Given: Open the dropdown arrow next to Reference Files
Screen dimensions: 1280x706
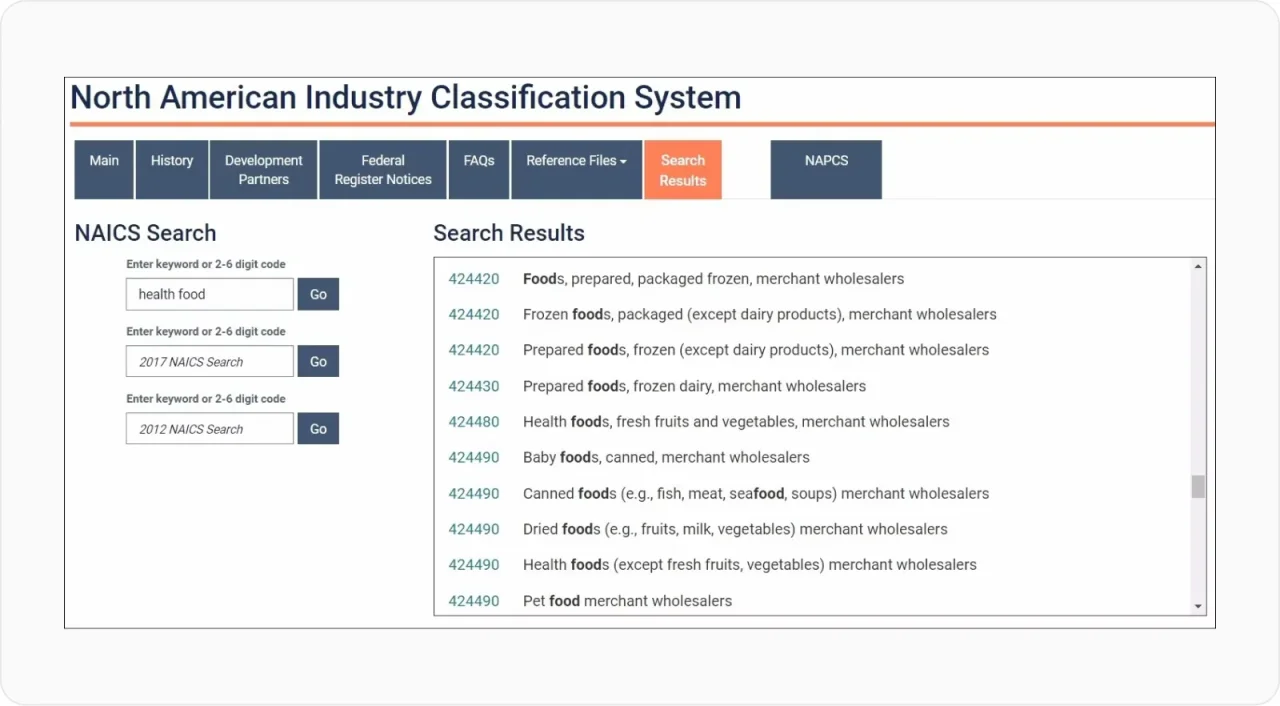Looking at the screenshot, I should (623, 160).
